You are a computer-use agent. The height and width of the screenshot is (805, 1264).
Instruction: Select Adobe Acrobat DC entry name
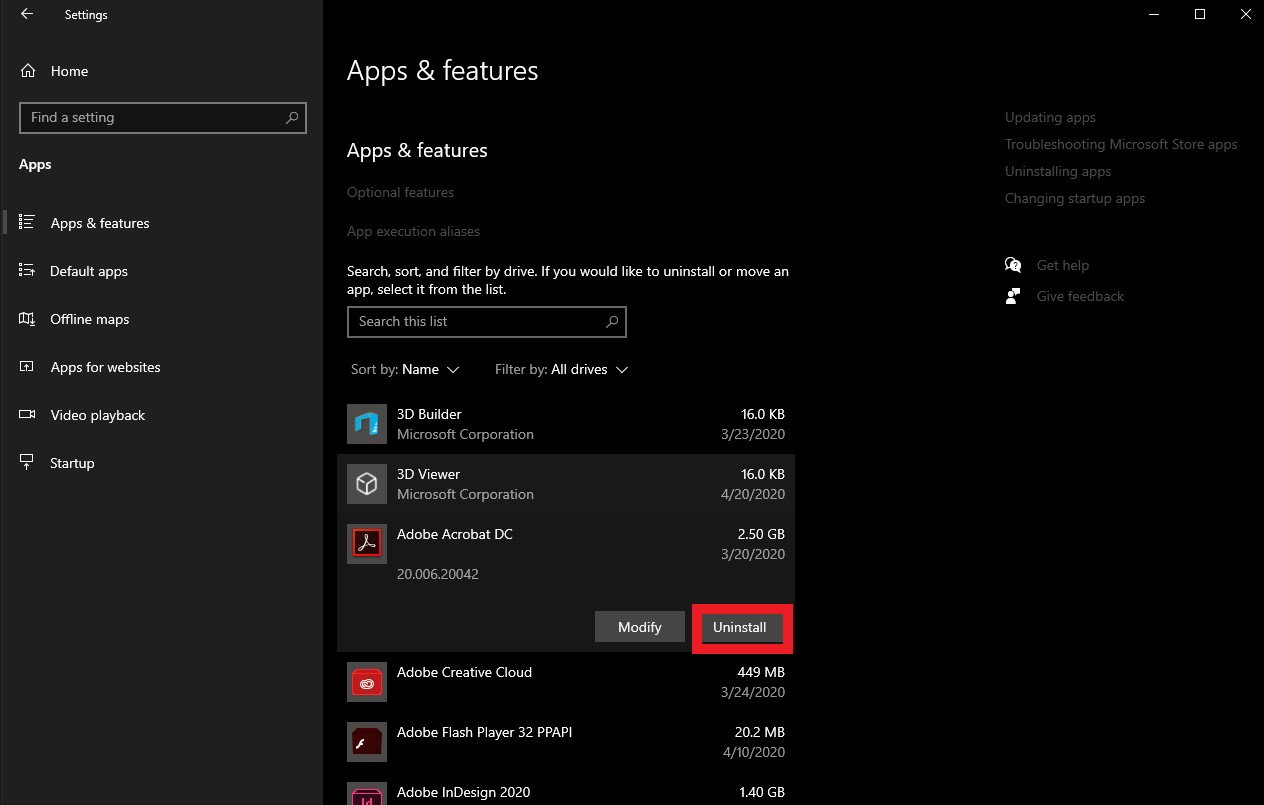coord(455,534)
